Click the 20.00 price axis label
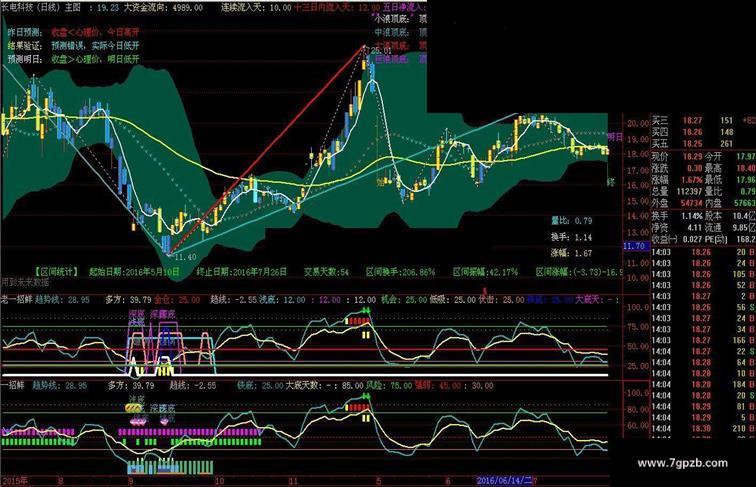The height and width of the screenshot is (487, 756). pos(637,124)
